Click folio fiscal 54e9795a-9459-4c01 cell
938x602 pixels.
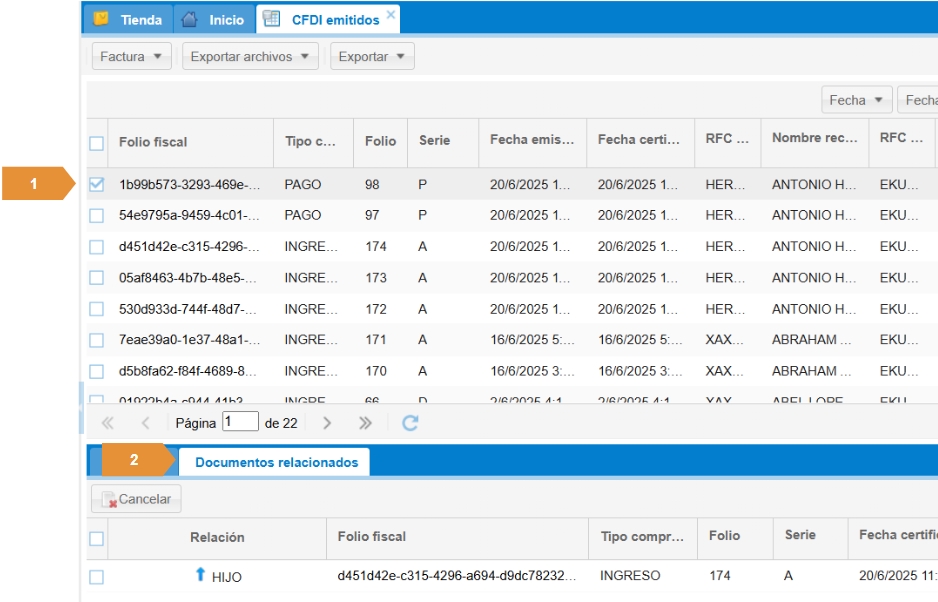pos(190,215)
